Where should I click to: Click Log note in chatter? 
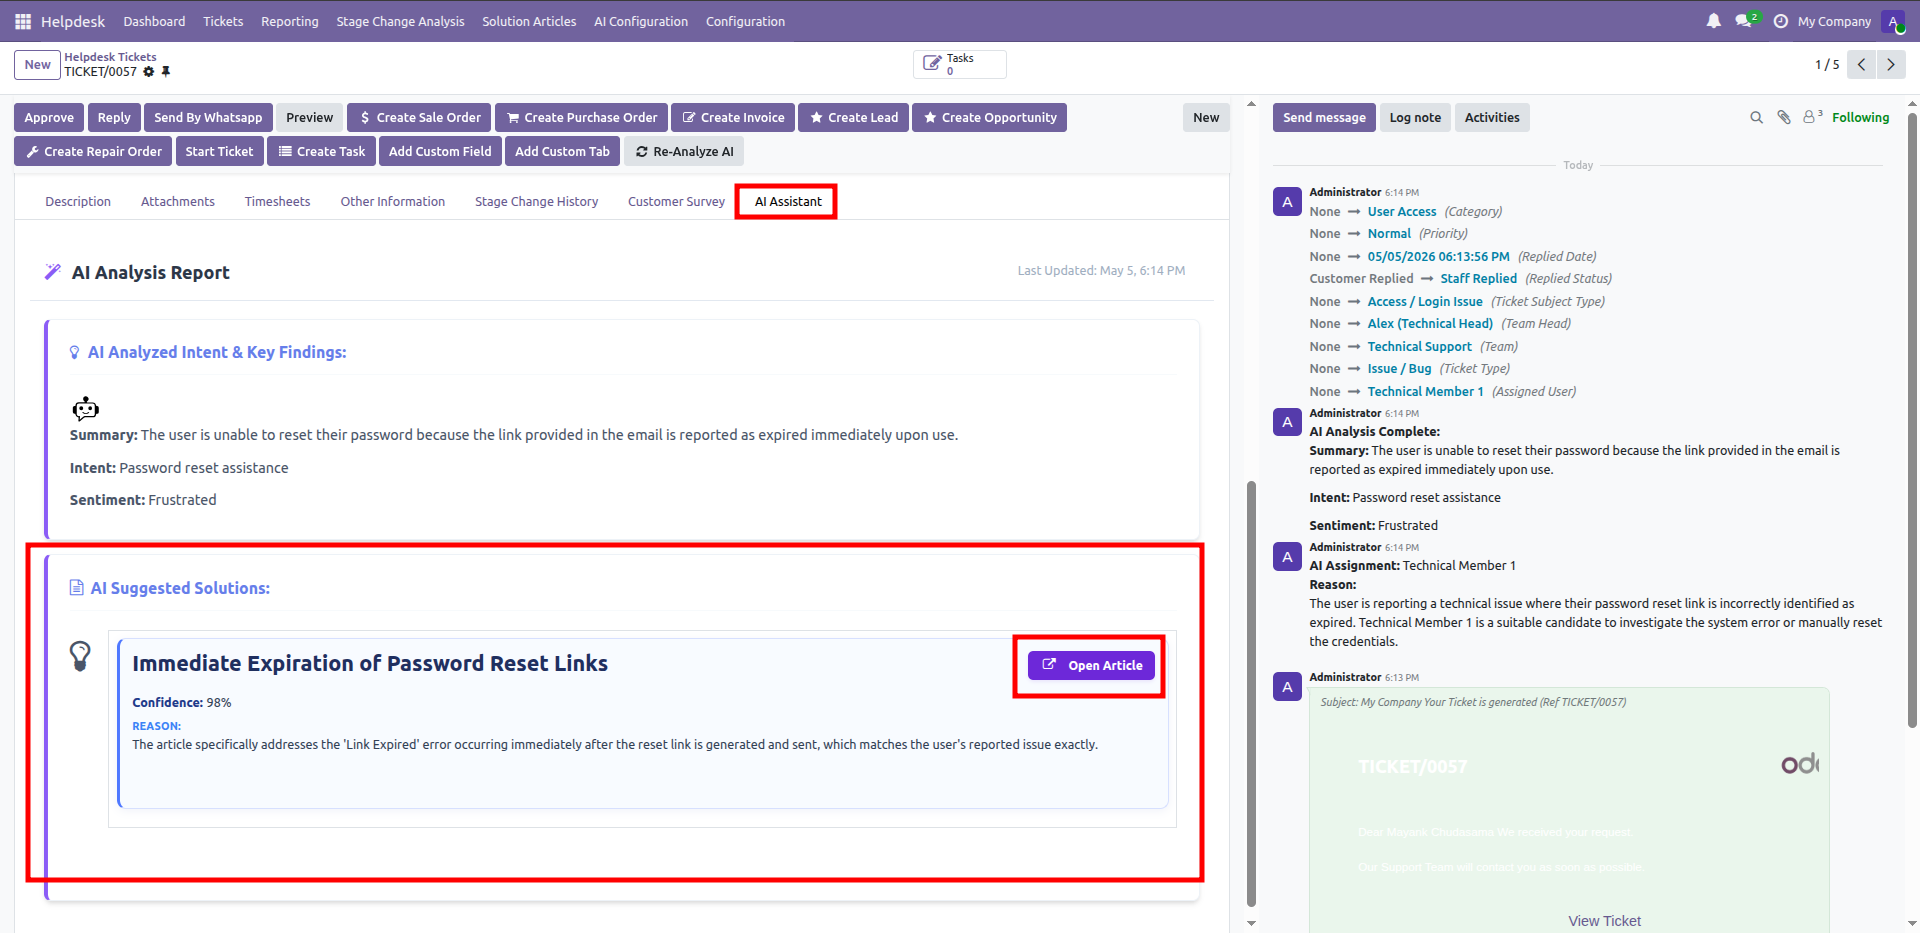(x=1415, y=118)
